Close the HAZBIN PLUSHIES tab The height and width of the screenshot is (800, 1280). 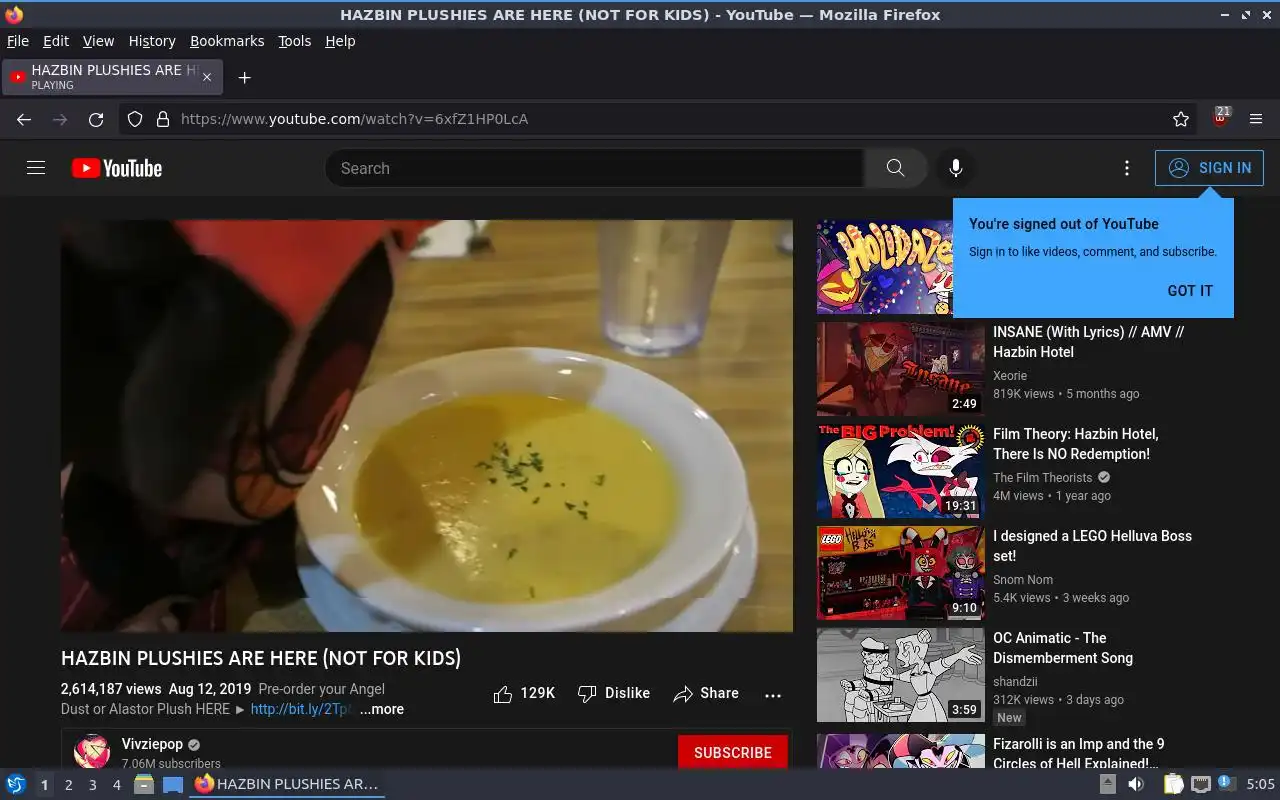point(207,77)
